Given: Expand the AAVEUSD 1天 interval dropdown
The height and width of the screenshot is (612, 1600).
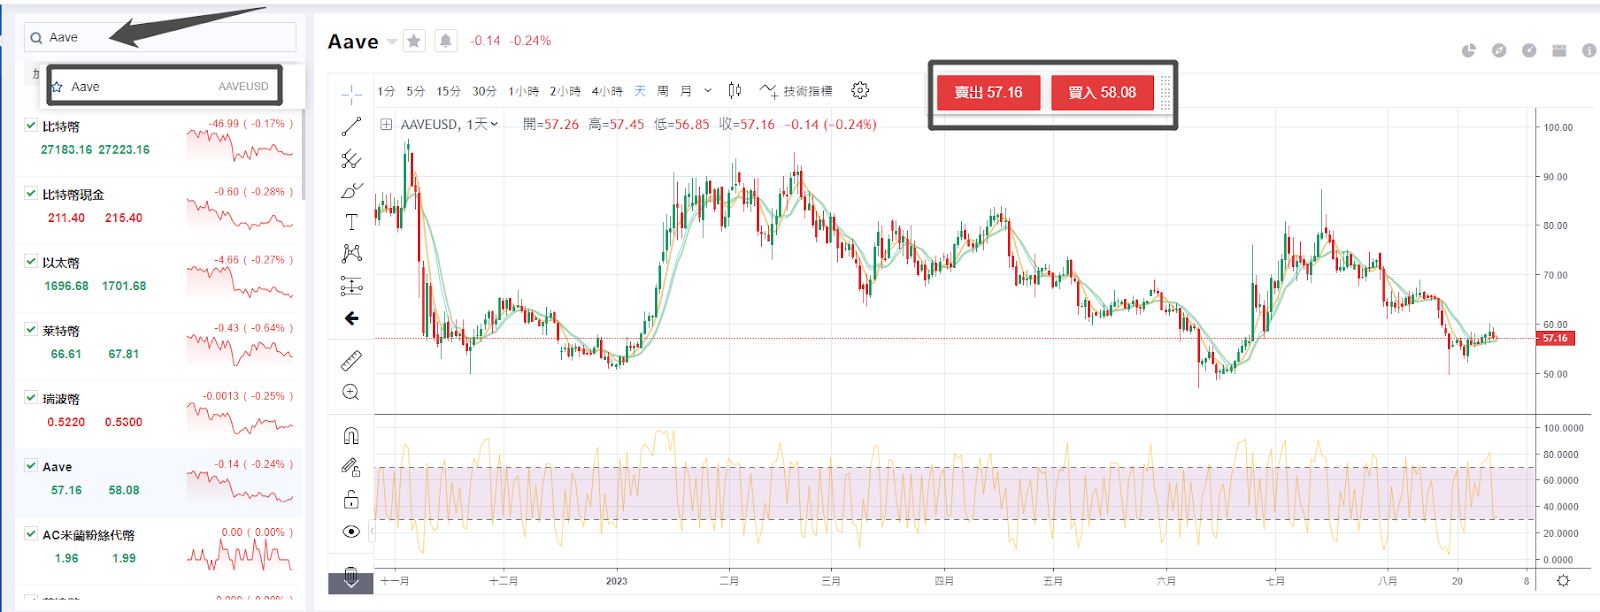Looking at the screenshot, I should coord(494,125).
